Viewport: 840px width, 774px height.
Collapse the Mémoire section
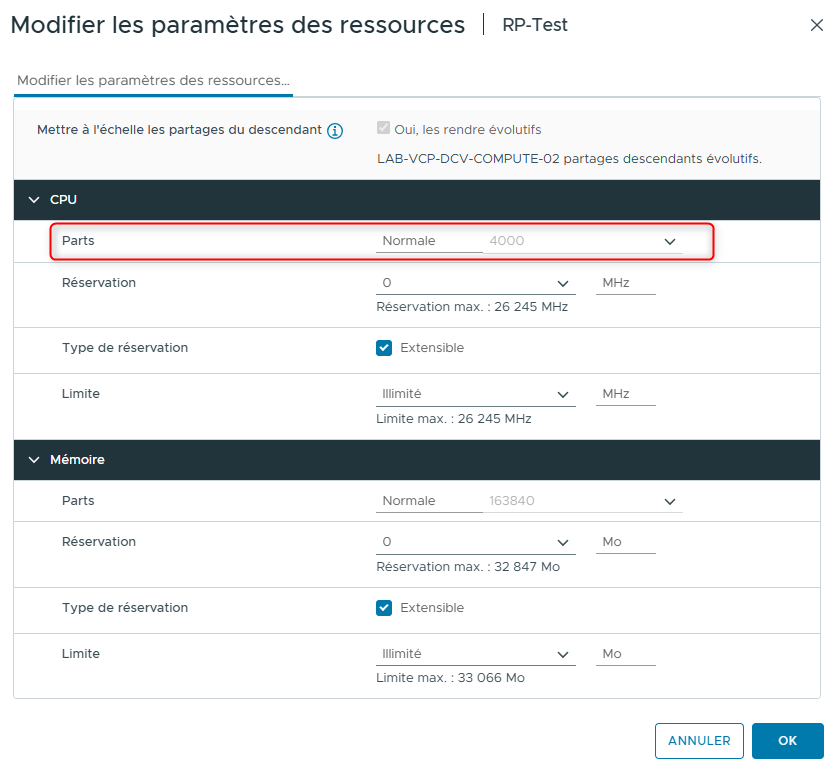[x=35, y=459]
